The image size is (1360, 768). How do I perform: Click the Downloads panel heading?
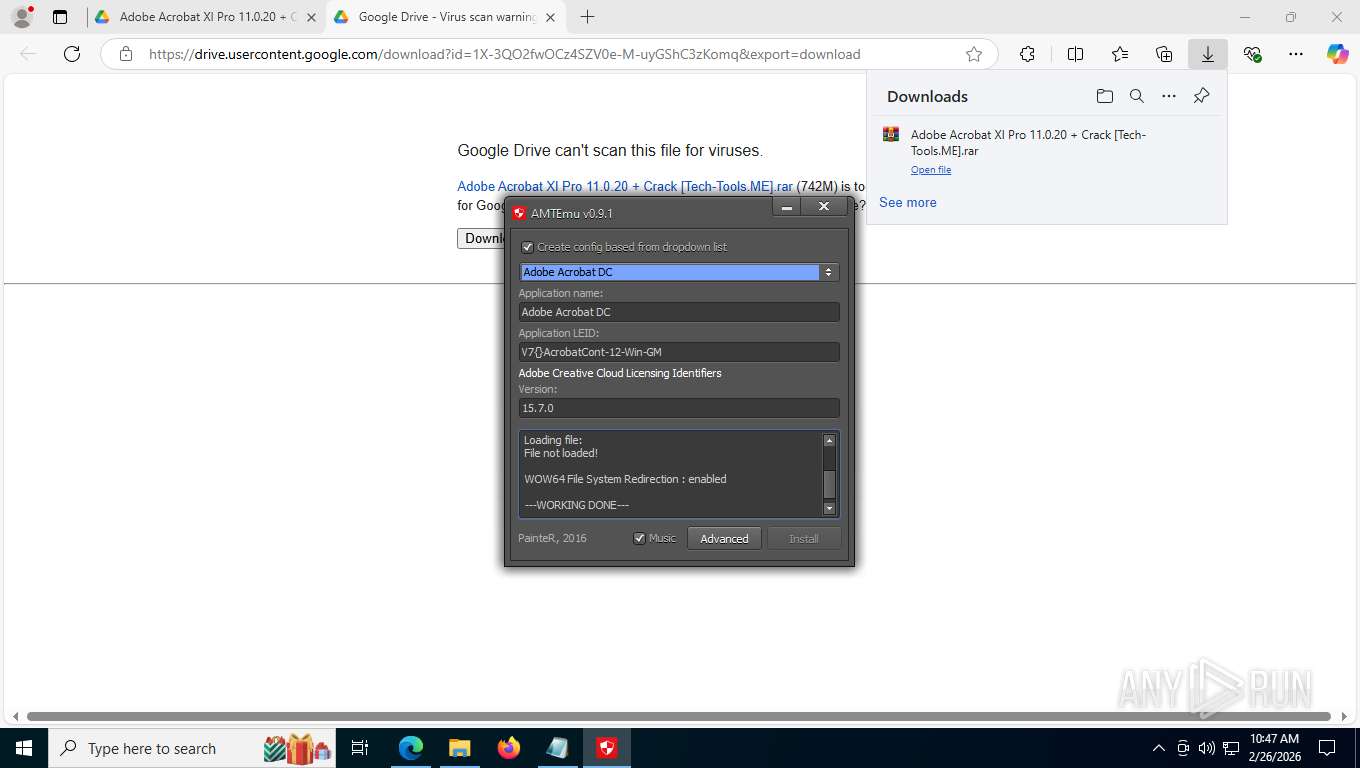[x=927, y=96]
